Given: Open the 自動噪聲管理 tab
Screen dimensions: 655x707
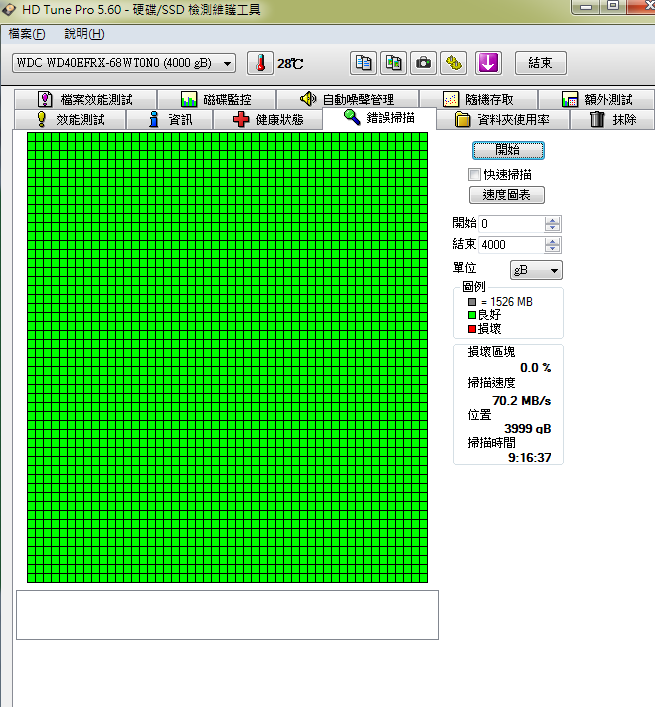Looking at the screenshot, I should tap(348, 99).
